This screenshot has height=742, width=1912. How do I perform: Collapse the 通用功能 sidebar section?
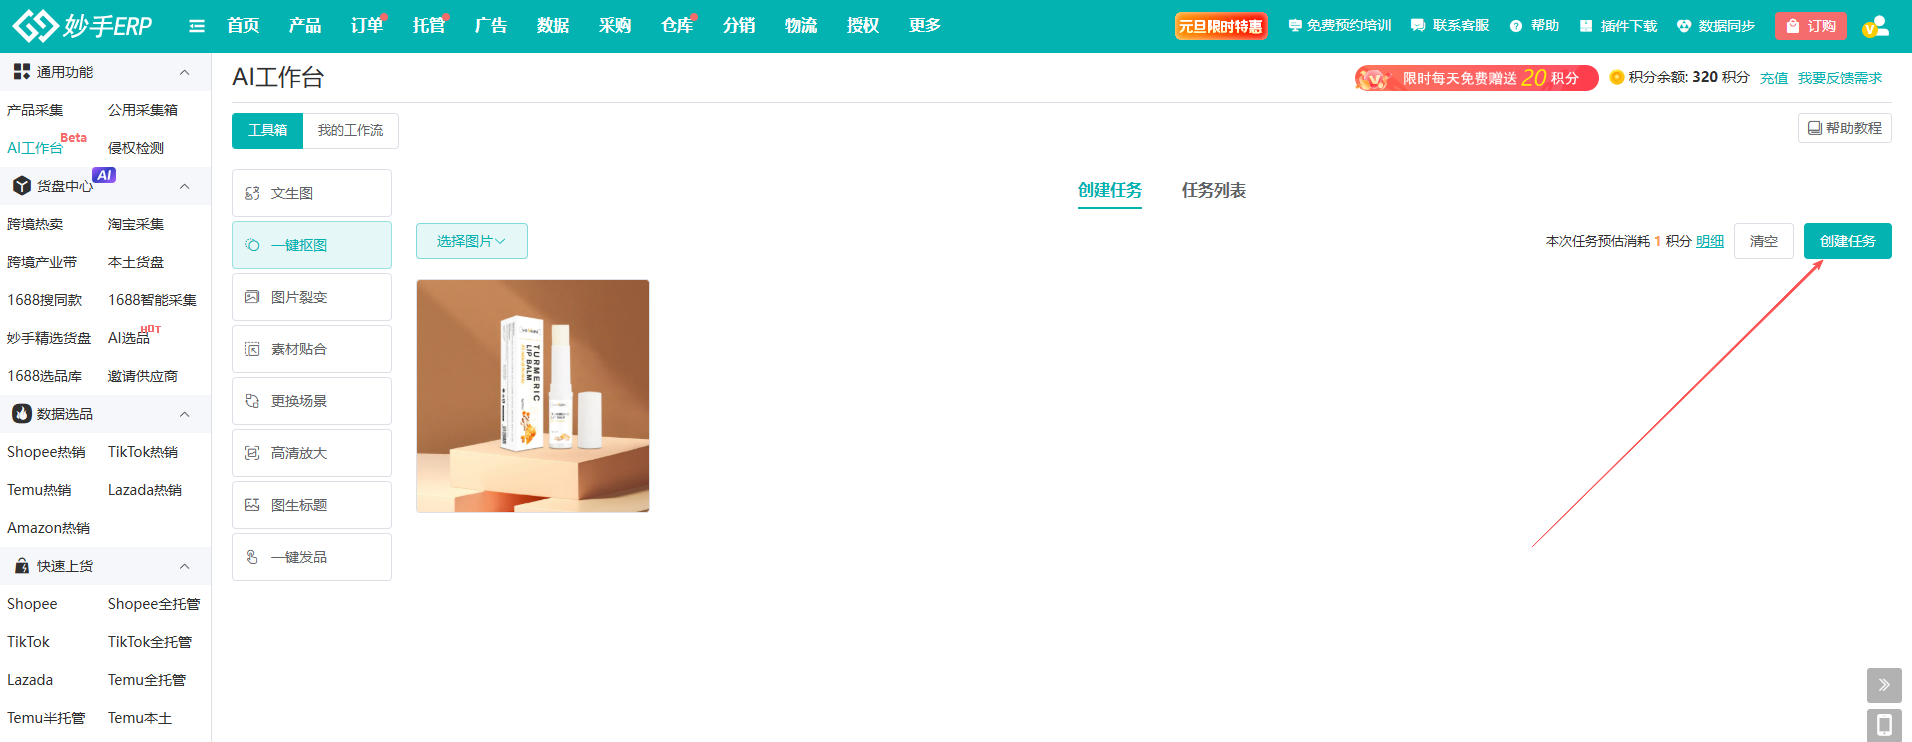click(184, 72)
